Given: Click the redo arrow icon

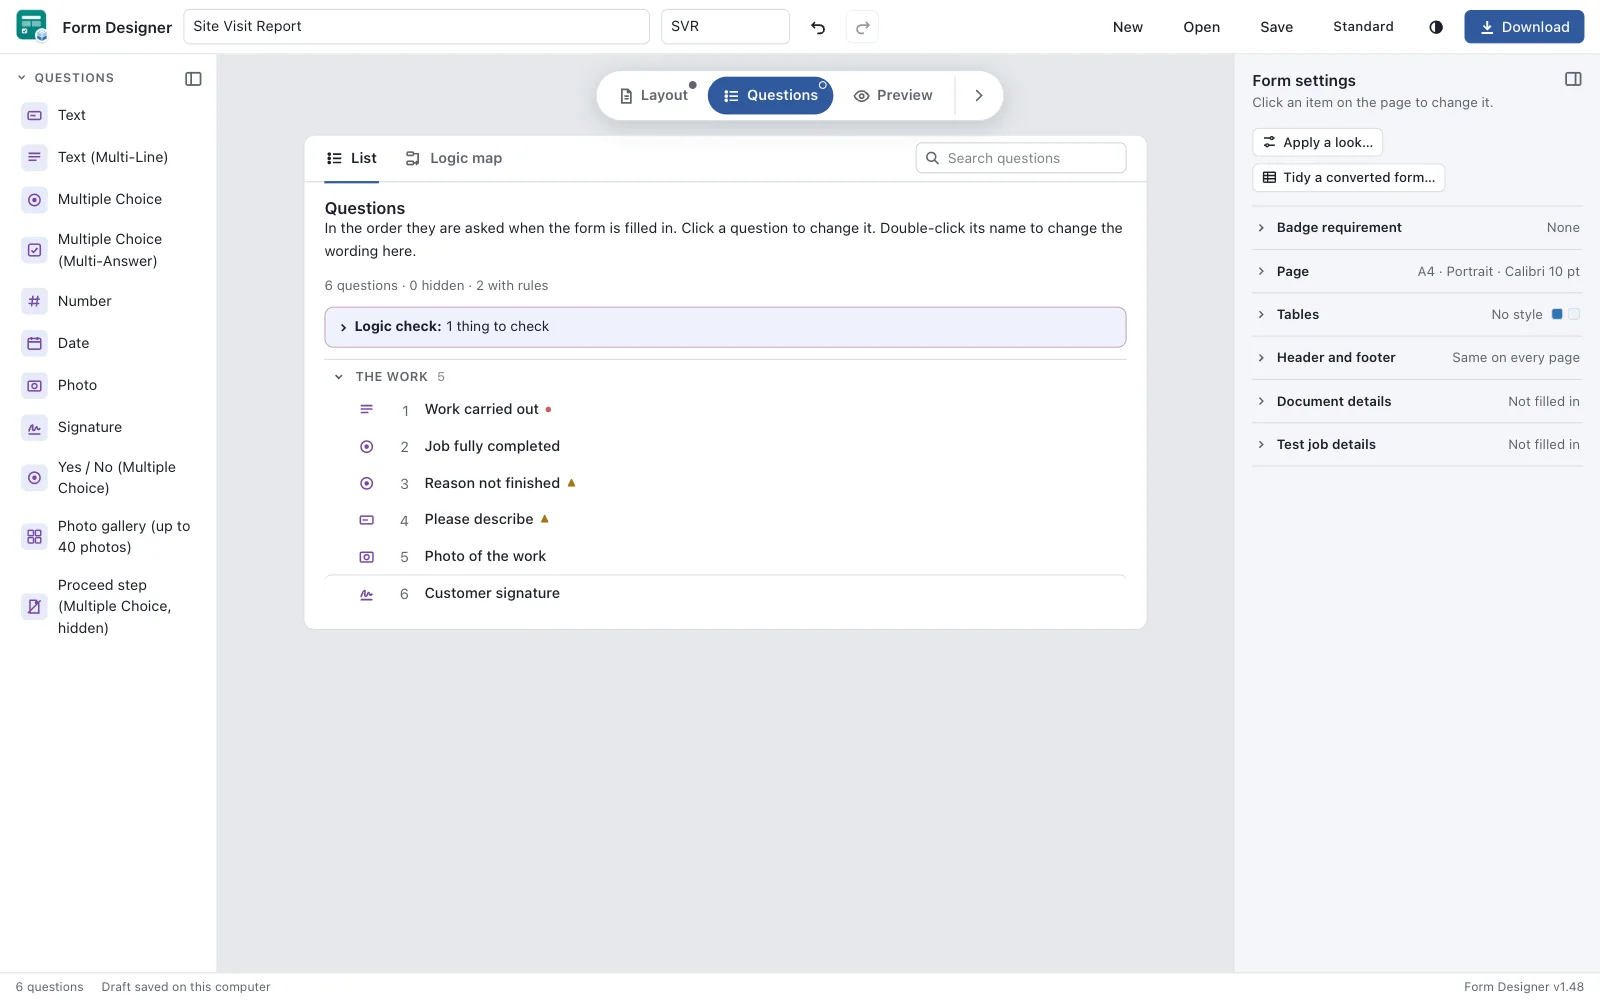Looking at the screenshot, I should (862, 27).
